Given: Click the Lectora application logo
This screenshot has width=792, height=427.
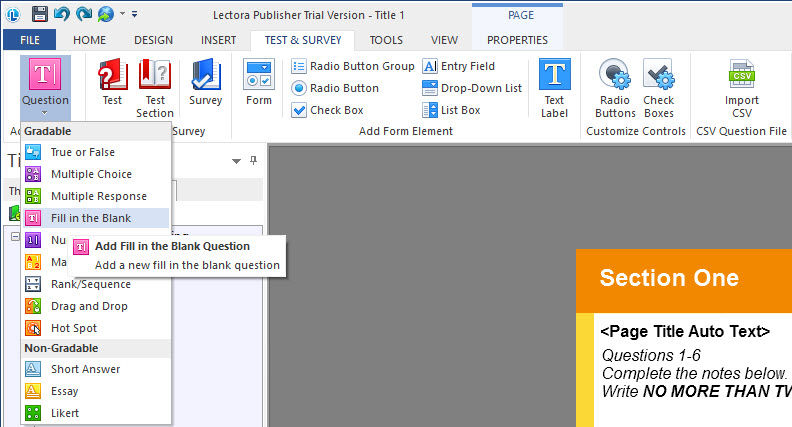Looking at the screenshot, I should point(13,15).
